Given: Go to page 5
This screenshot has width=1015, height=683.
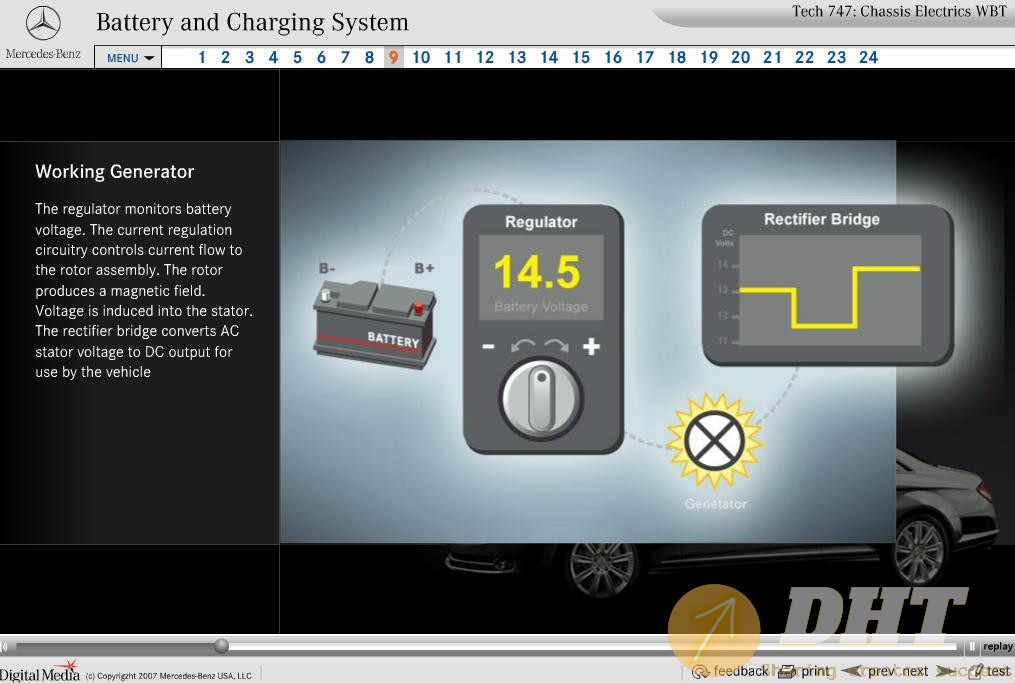Looking at the screenshot, I should (297, 58).
